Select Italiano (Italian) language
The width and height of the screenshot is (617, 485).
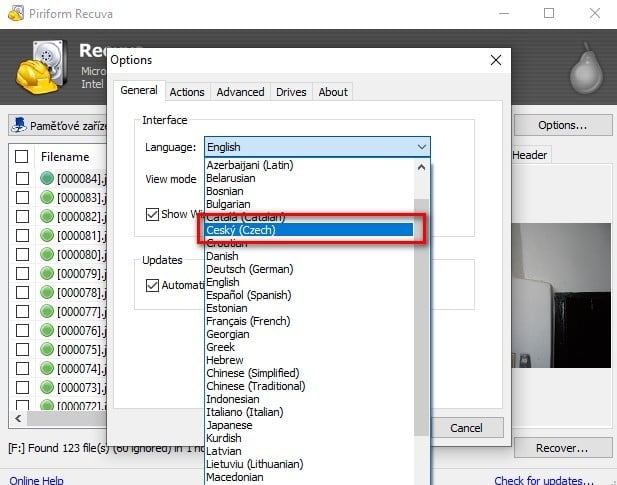click(309, 412)
